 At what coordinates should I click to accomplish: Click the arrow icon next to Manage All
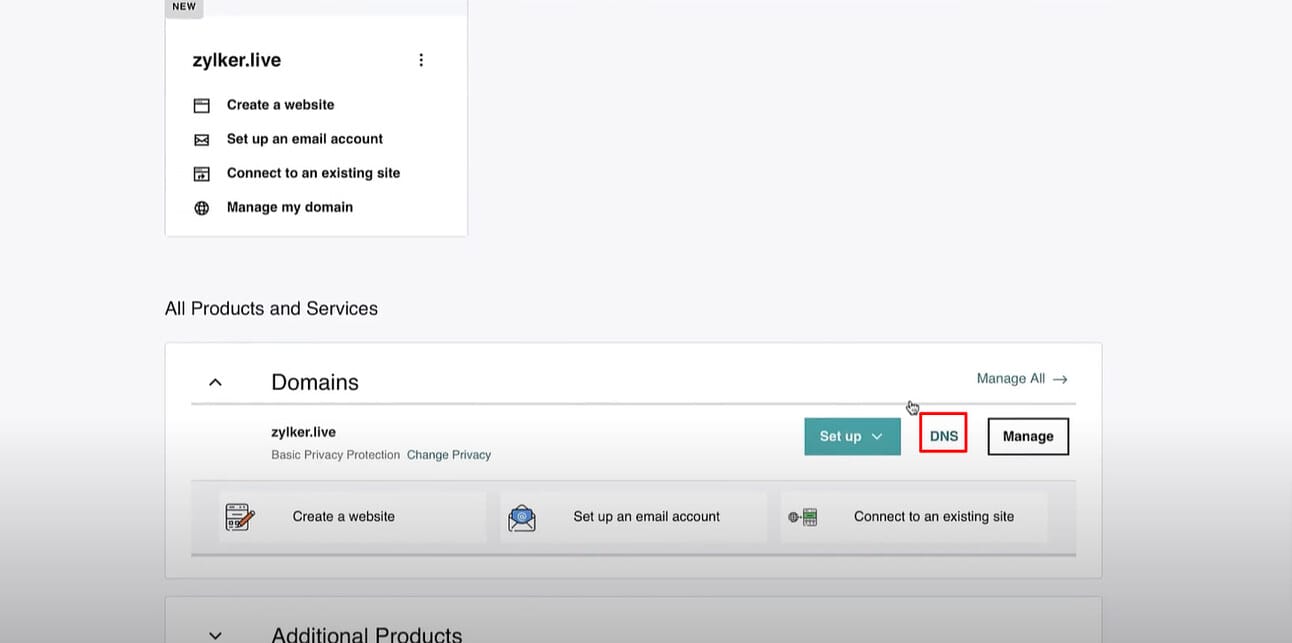(1061, 379)
